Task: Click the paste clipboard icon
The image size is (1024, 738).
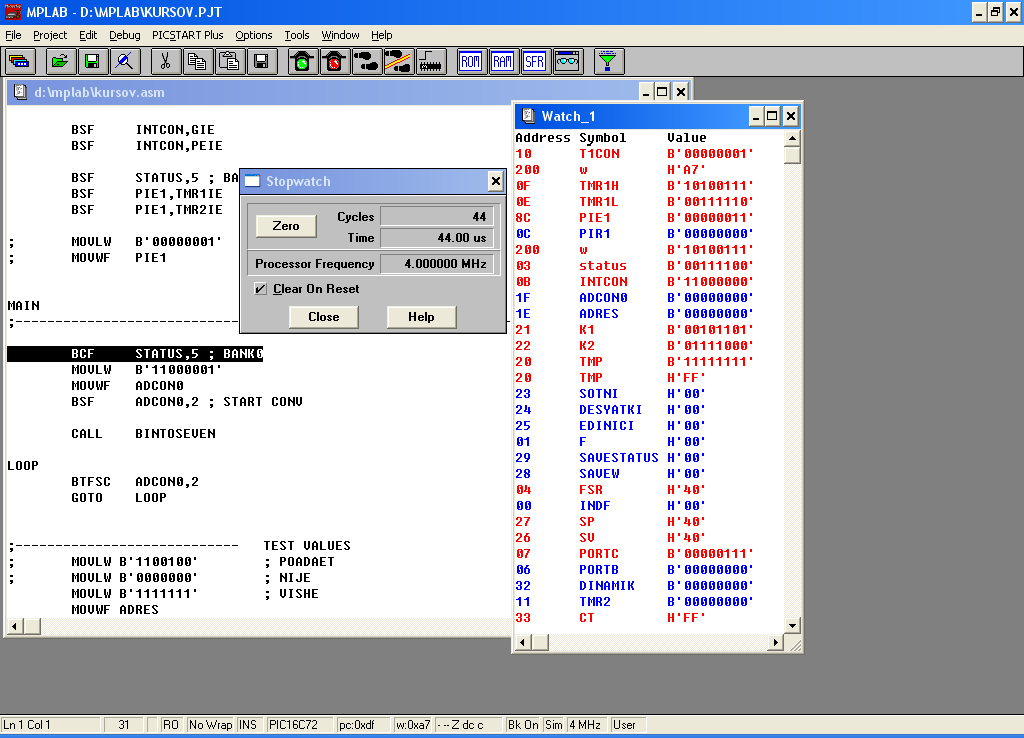Action: coord(229,62)
